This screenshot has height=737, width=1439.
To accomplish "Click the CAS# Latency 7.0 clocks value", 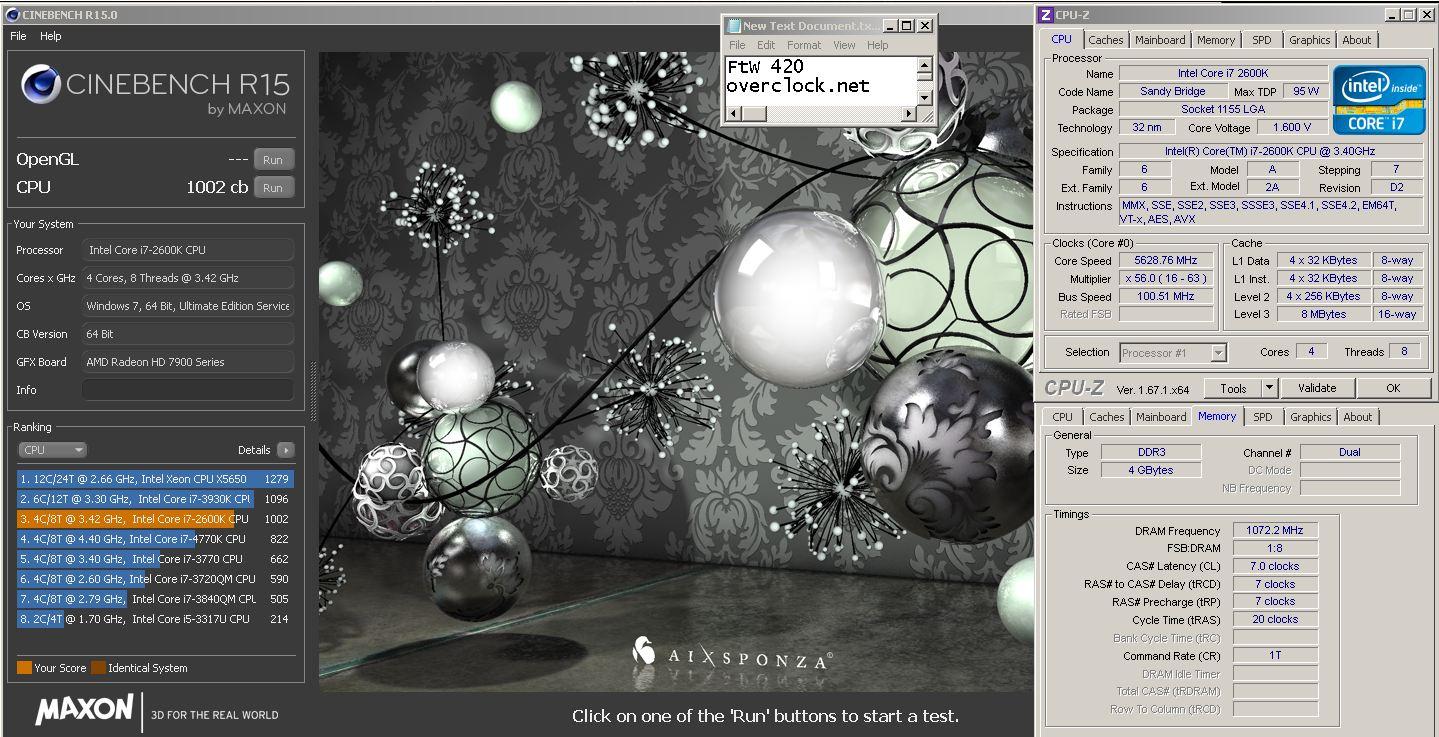I will click(1275, 566).
